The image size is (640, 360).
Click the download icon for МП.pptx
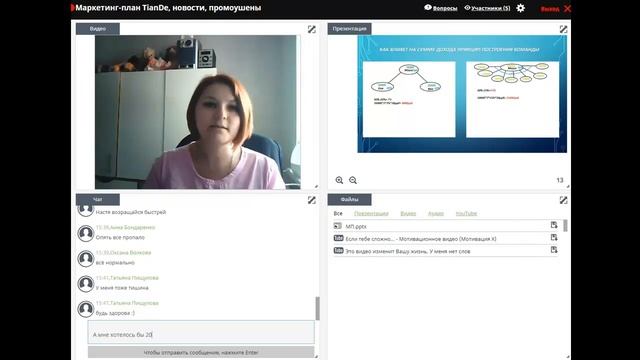(x=554, y=225)
